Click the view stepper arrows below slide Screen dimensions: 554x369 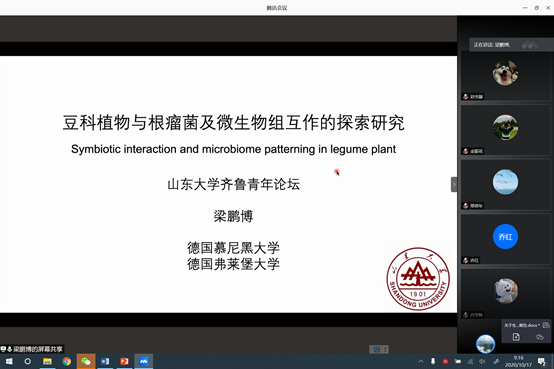coord(385,349)
